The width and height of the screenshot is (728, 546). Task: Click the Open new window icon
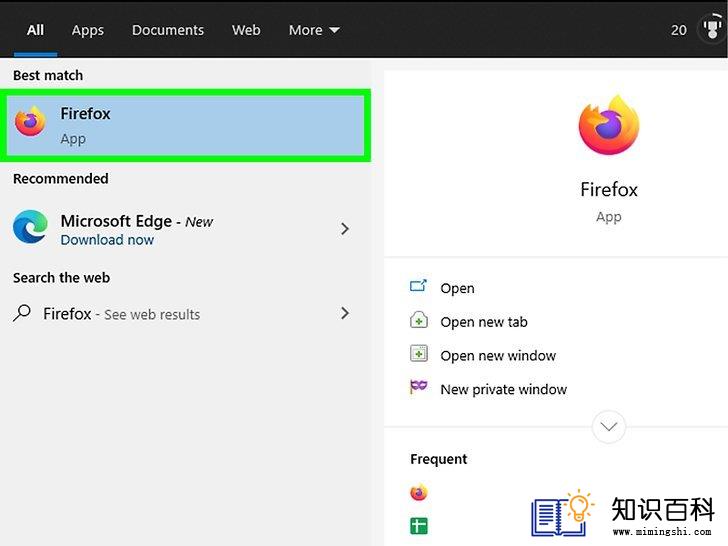coord(418,354)
